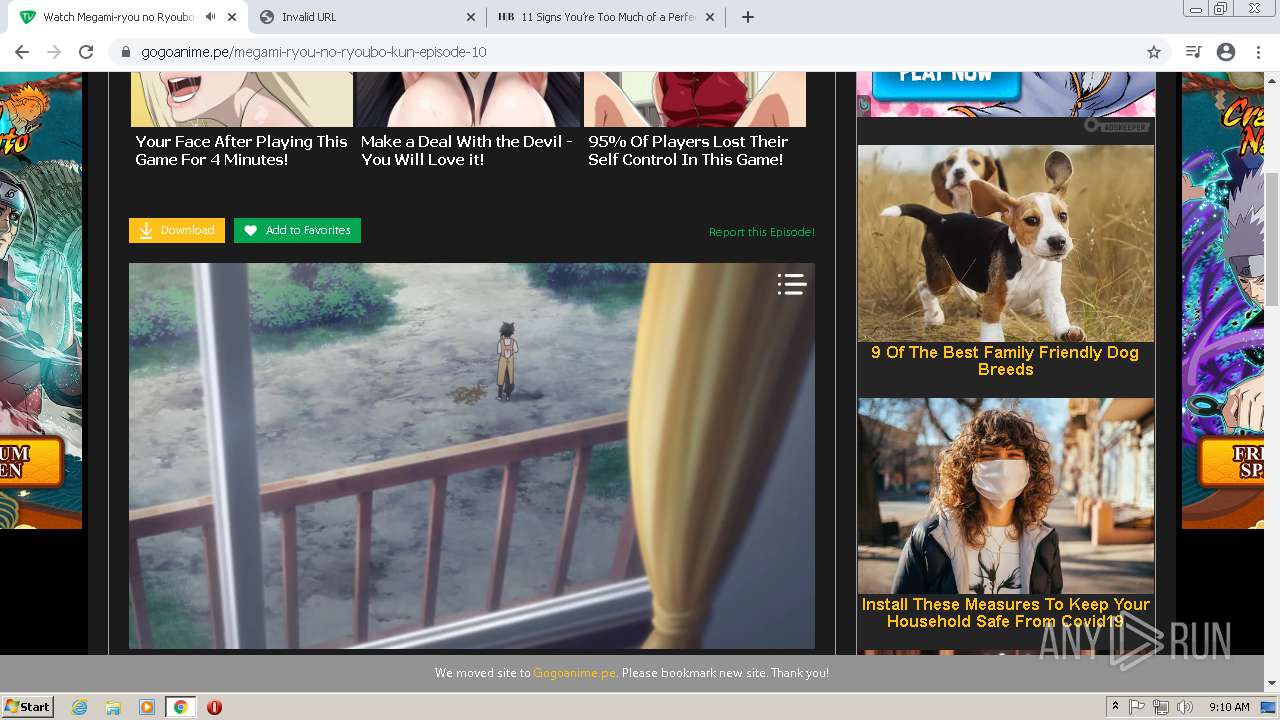Click the yellow Download button
This screenshot has width=1280, height=720.
177,230
